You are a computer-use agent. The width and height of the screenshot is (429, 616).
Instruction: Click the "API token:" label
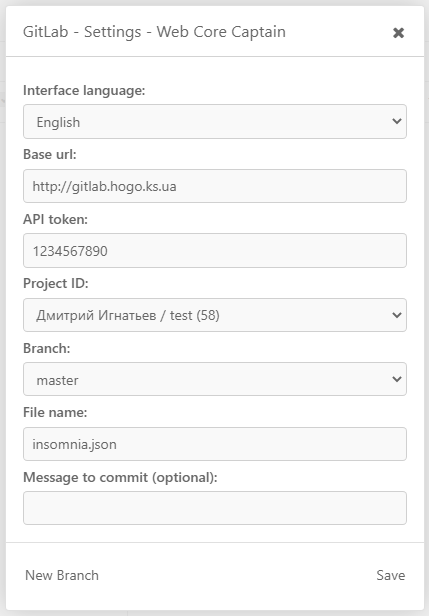coord(55,219)
